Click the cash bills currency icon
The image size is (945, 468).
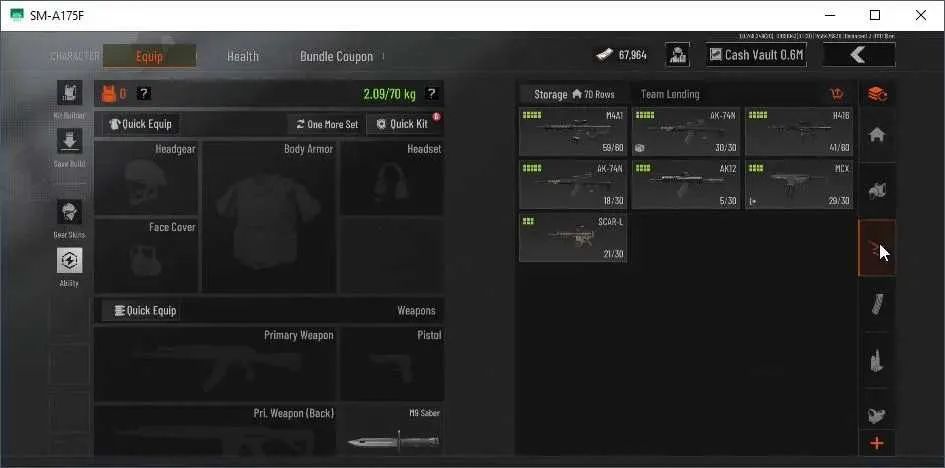[x=605, y=55]
